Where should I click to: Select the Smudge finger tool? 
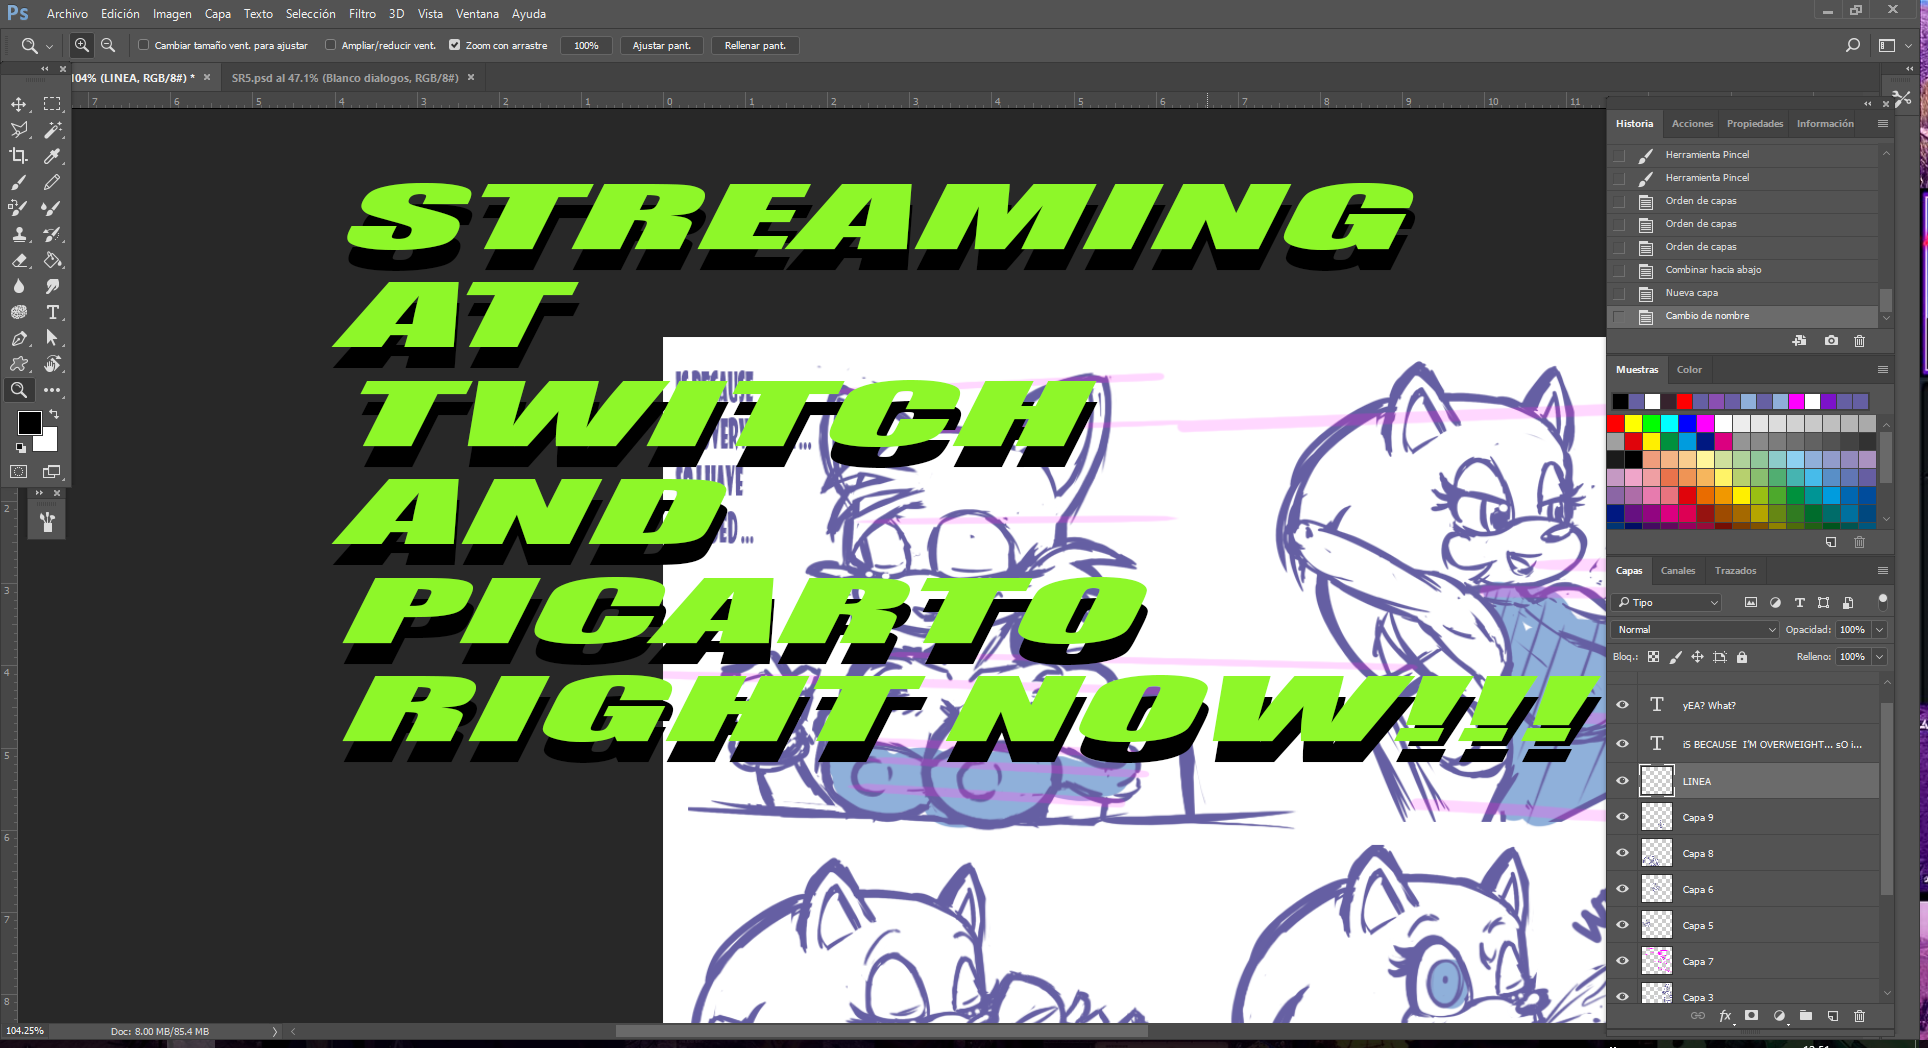52,286
